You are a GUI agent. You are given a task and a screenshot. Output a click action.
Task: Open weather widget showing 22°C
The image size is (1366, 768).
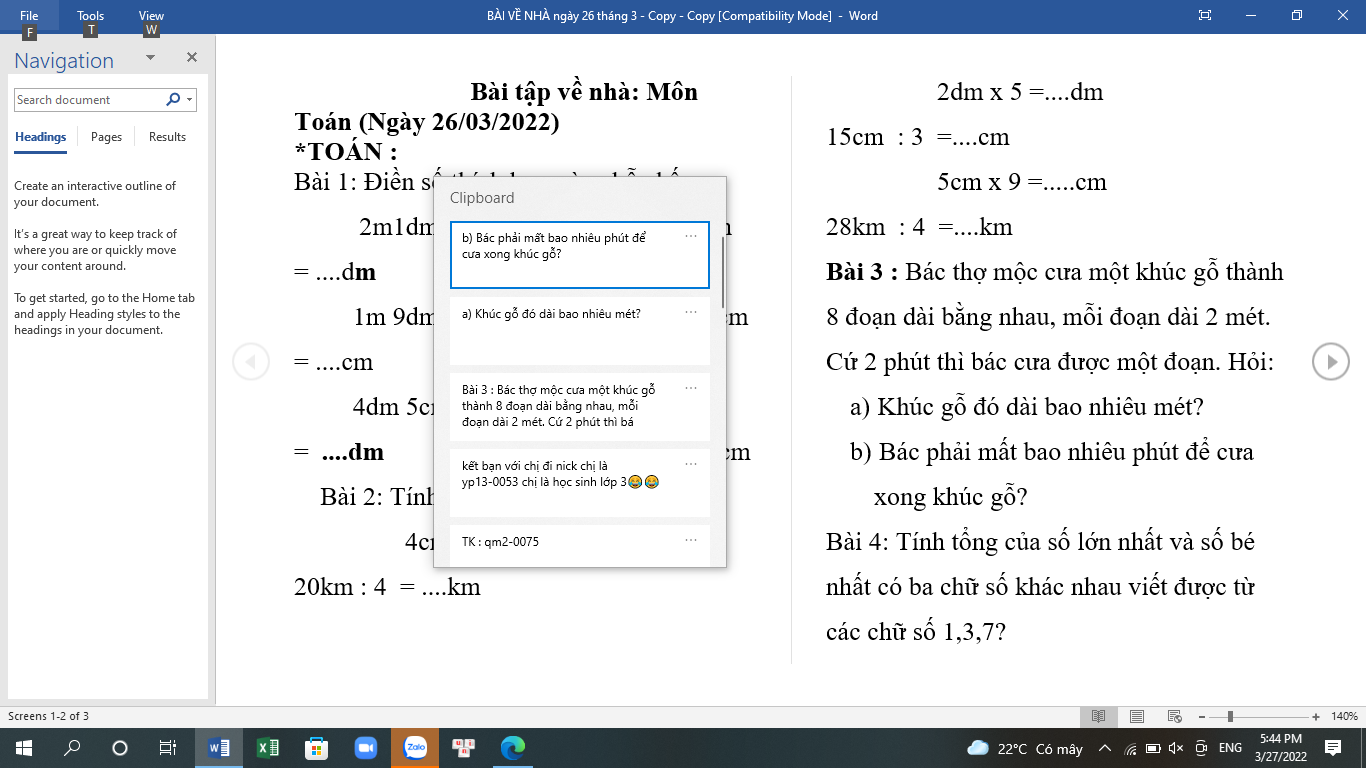click(x=1025, y=749)
